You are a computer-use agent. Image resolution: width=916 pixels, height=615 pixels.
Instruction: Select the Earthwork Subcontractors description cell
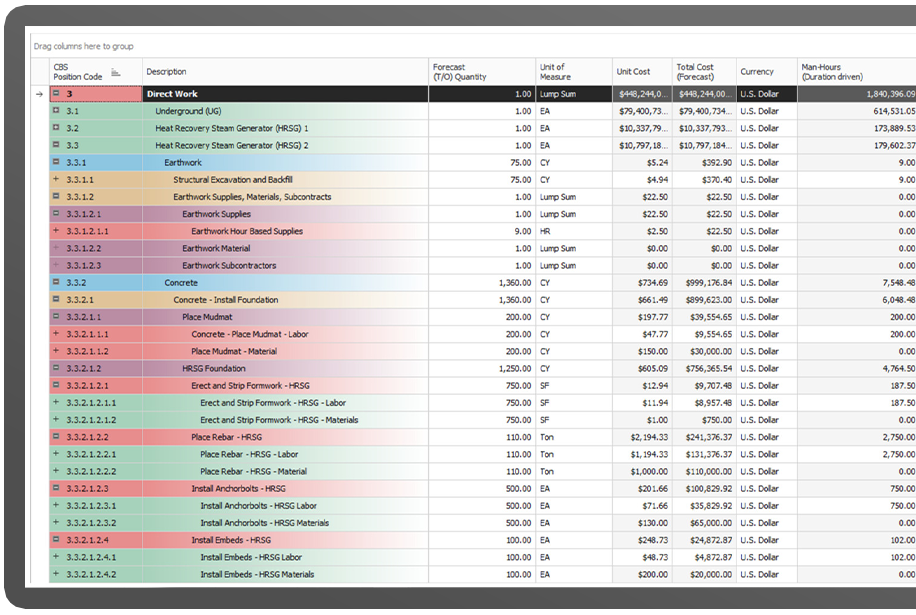(285, 265)
